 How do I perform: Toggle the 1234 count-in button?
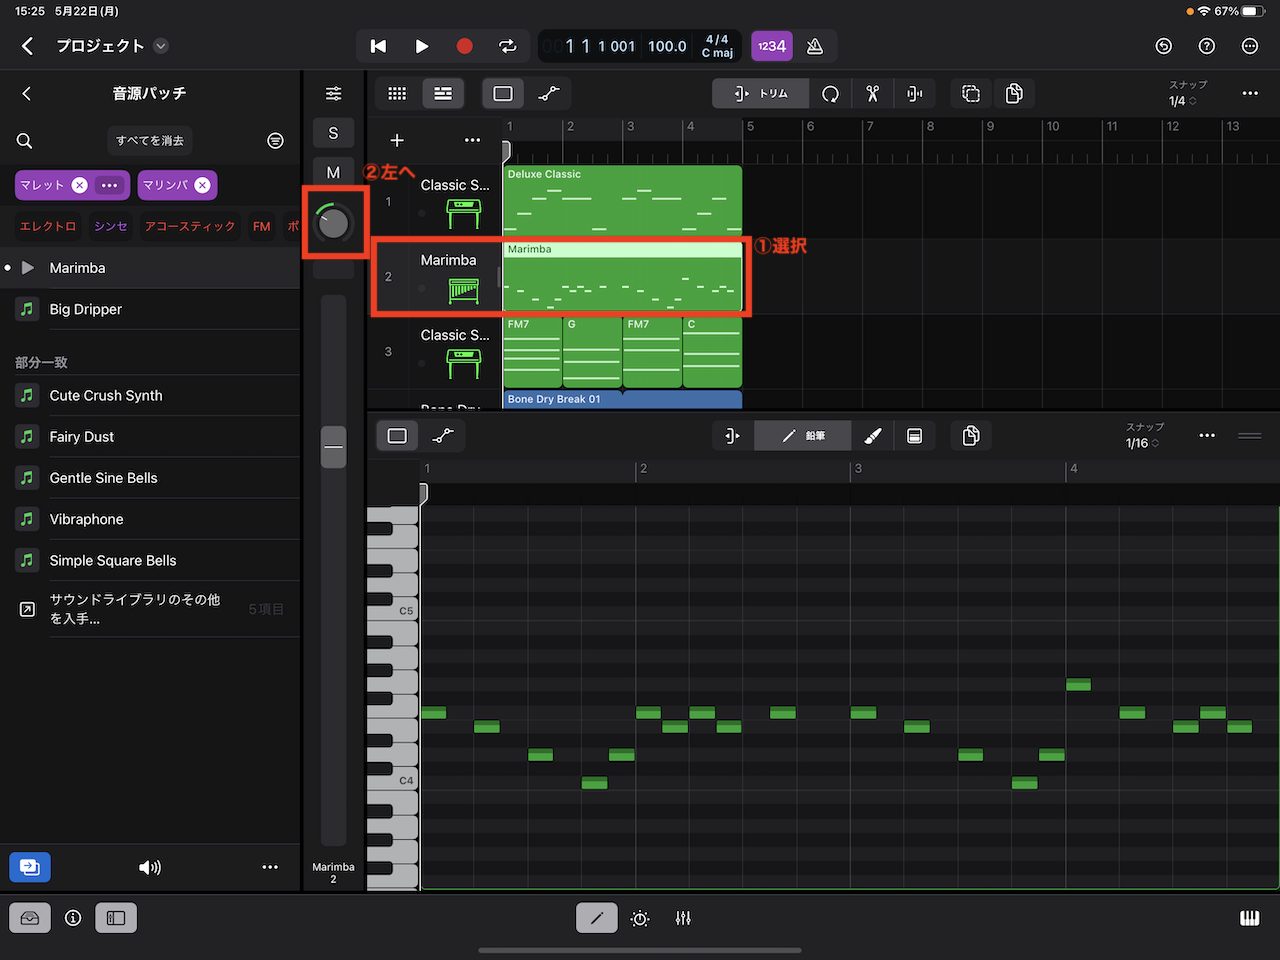click(771, 46)
